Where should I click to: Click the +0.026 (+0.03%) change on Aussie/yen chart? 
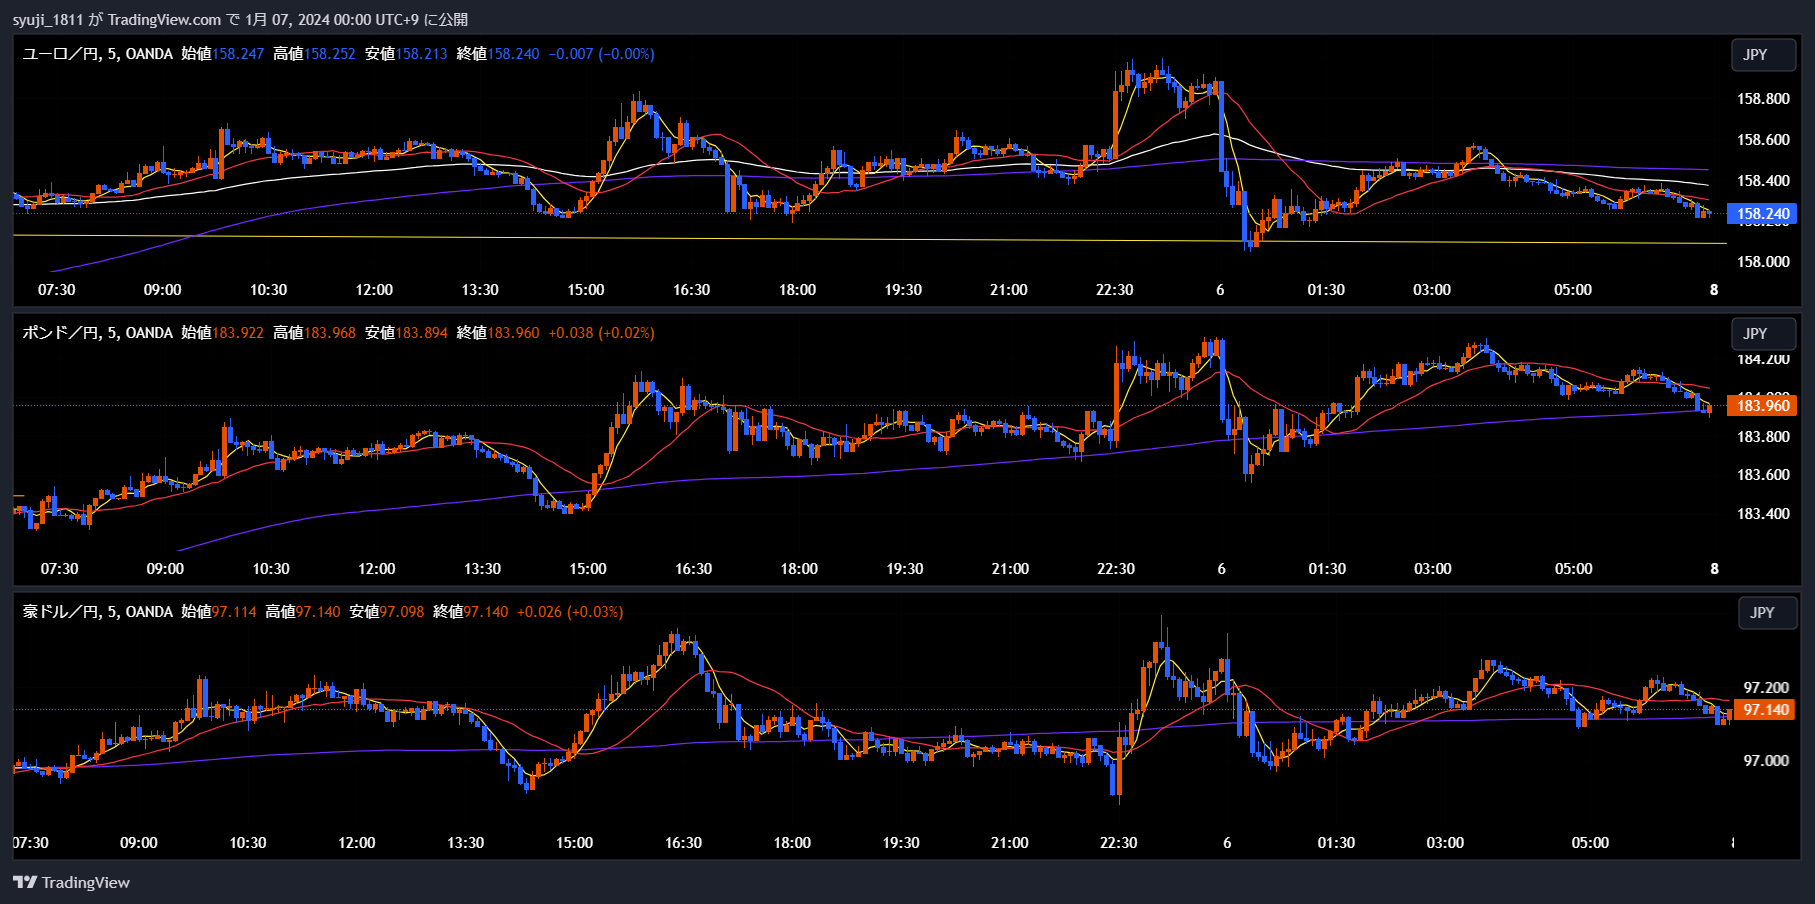569,612
